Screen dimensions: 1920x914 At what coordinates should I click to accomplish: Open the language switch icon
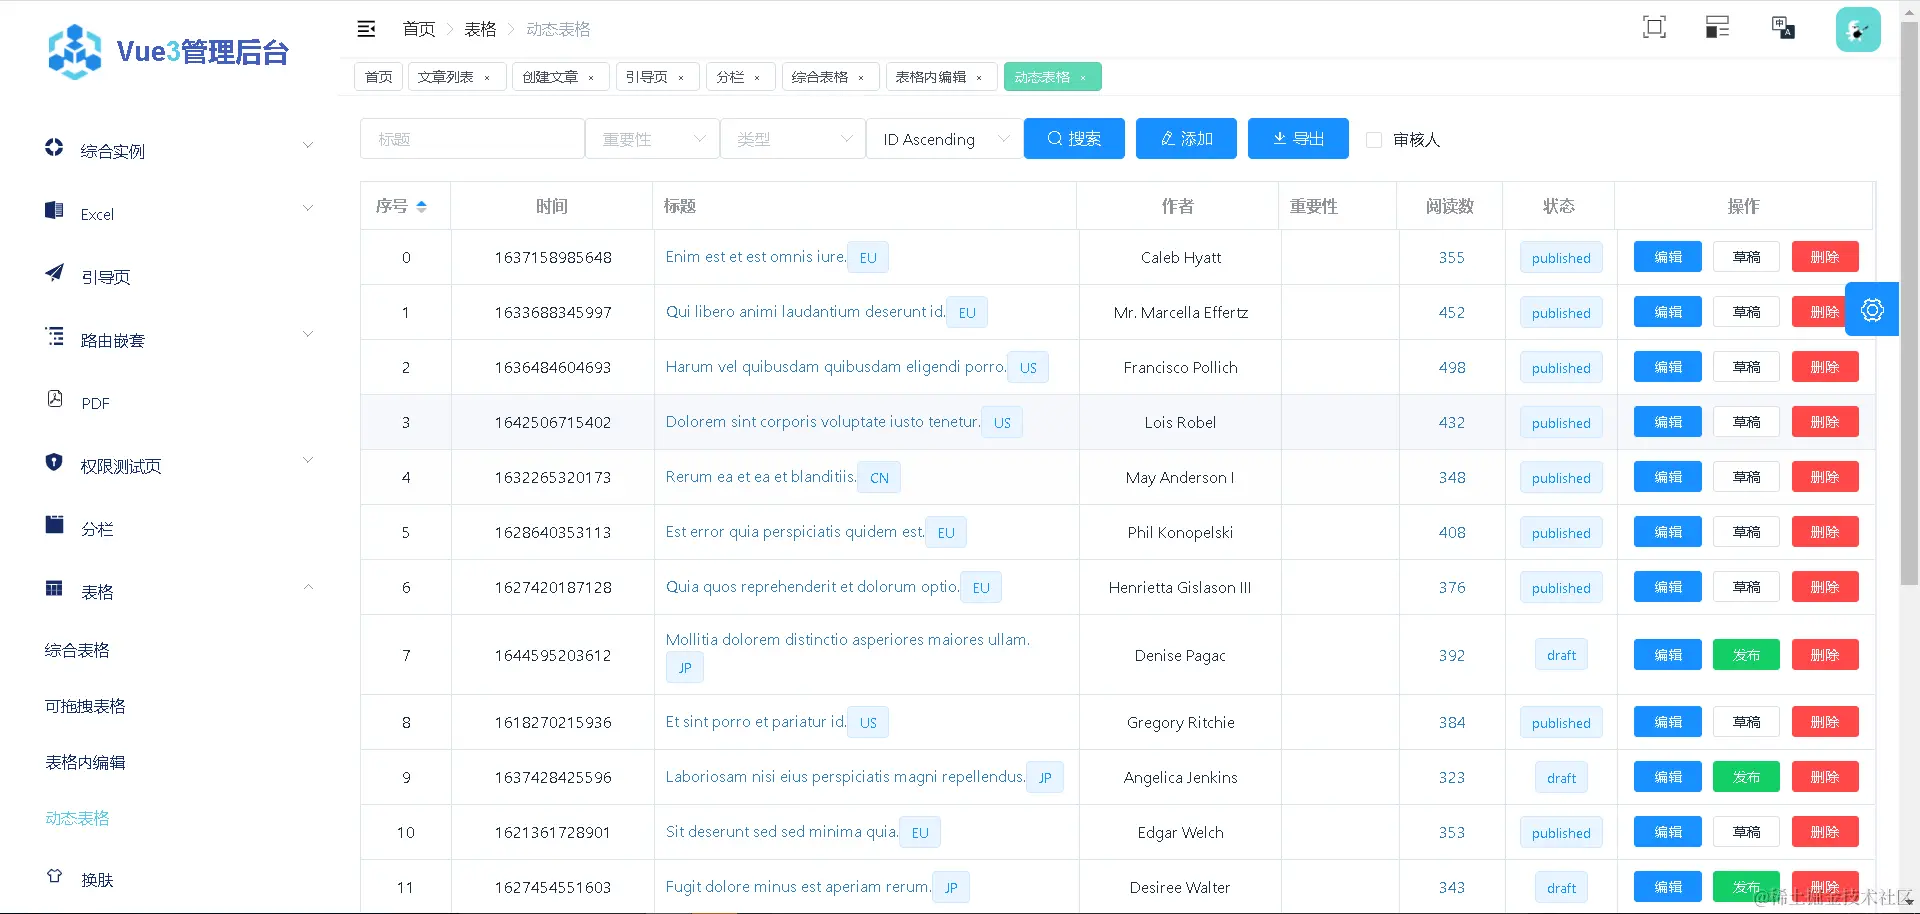1782,28
